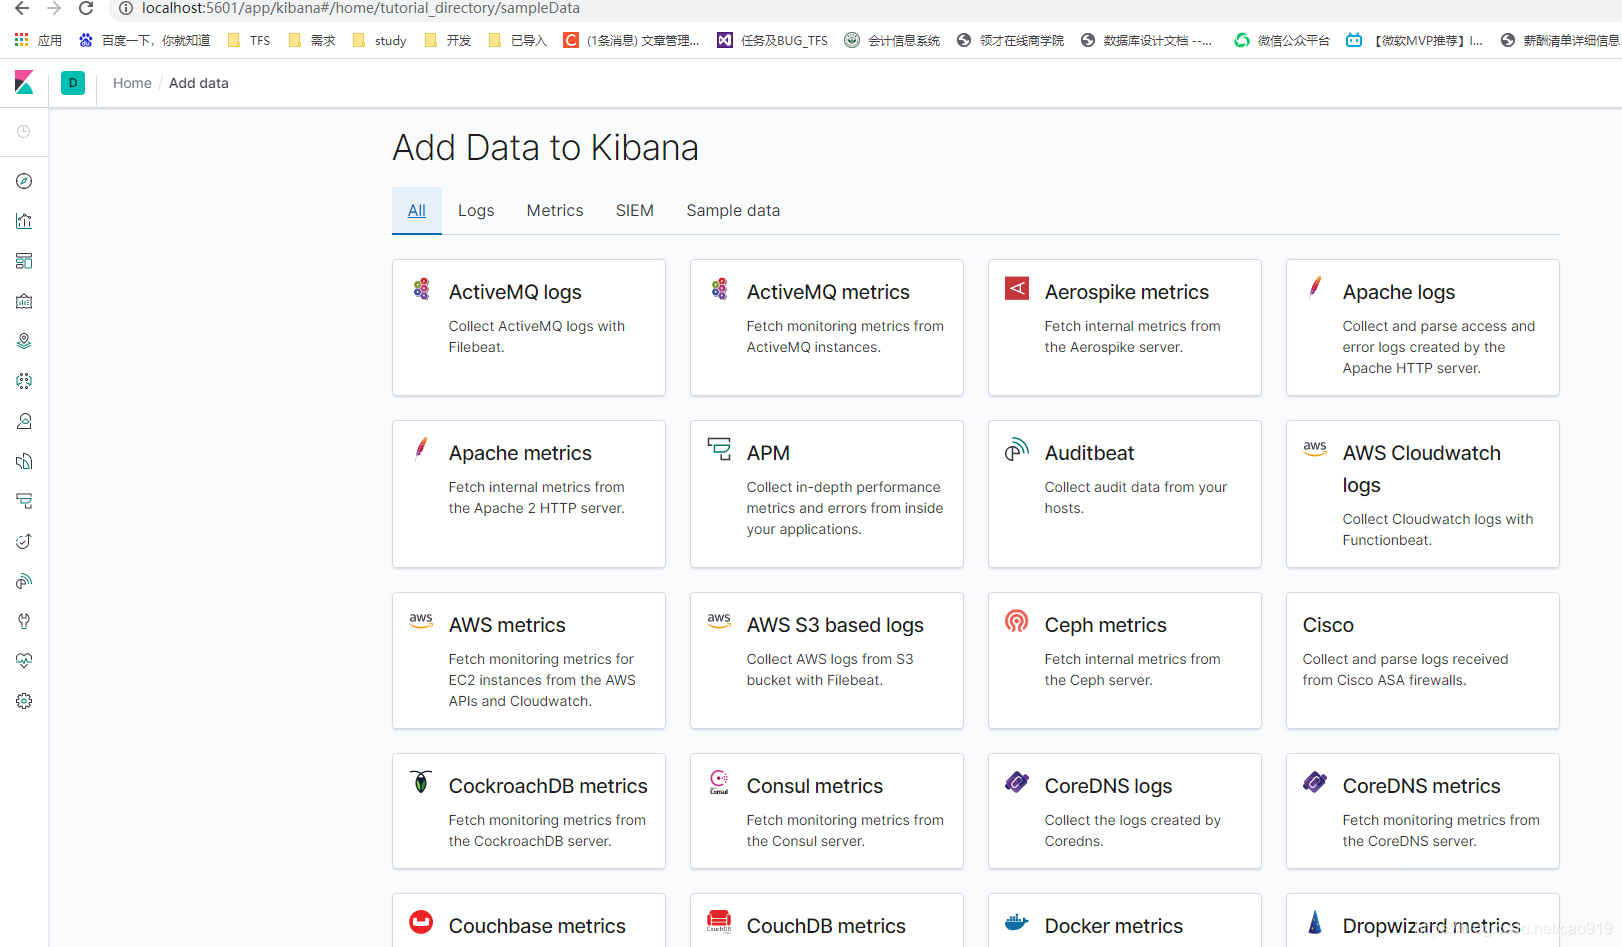Open the 需求 bookmark folder
1622x947 pixels.
coord(312,41)
